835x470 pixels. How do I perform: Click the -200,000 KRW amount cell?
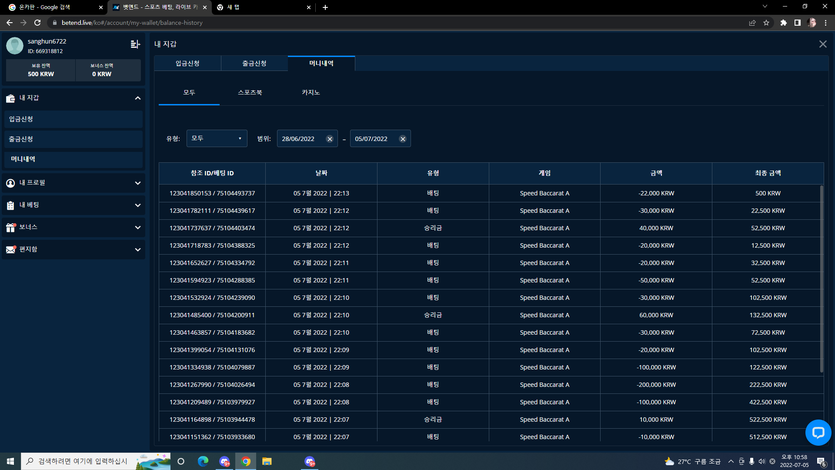click(x=656, y=385)
